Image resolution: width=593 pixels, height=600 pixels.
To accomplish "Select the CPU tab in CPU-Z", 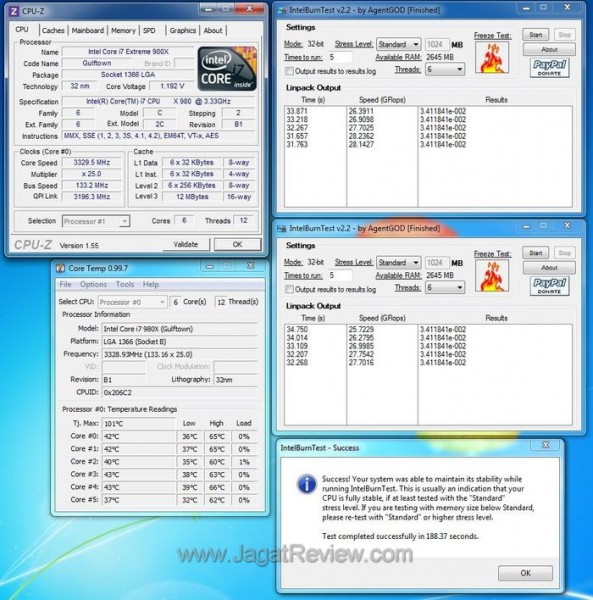I will (22, 30).
